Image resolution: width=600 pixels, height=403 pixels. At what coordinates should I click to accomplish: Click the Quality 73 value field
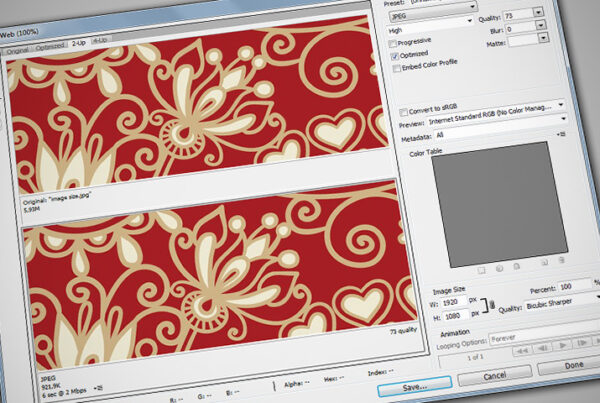coord(517,15)
